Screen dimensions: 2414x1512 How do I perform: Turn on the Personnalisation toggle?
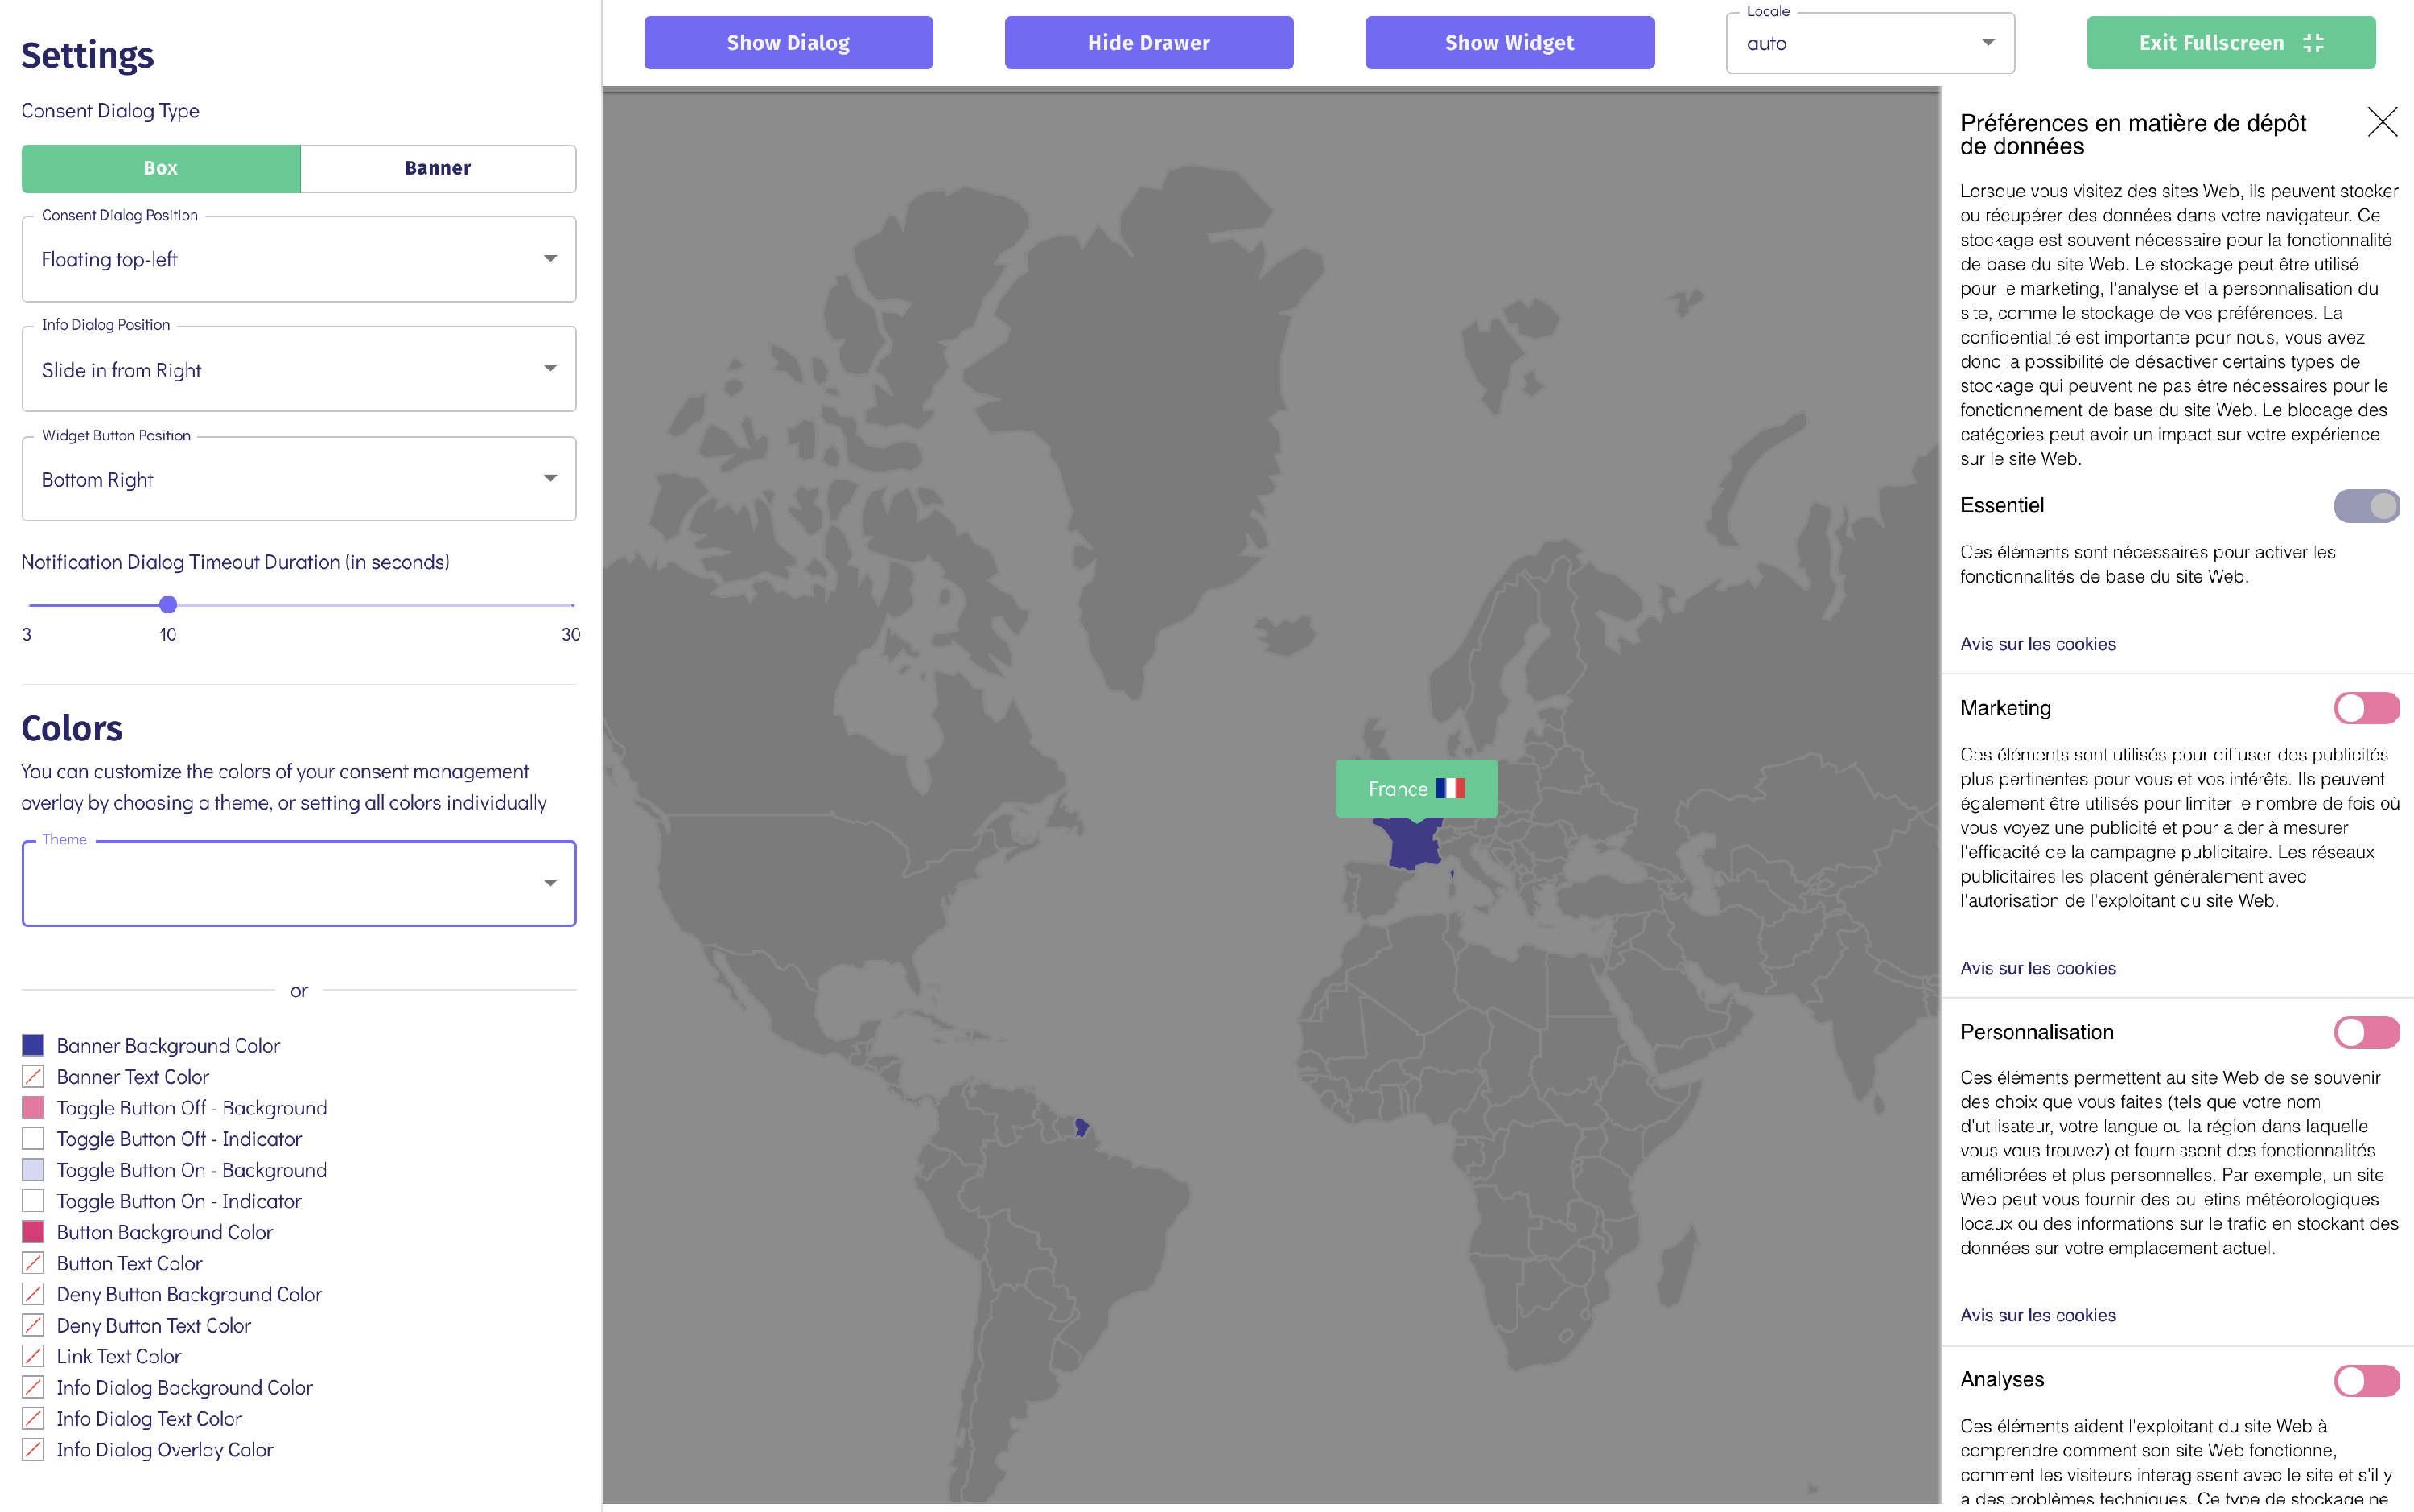coord(2366,1032)
